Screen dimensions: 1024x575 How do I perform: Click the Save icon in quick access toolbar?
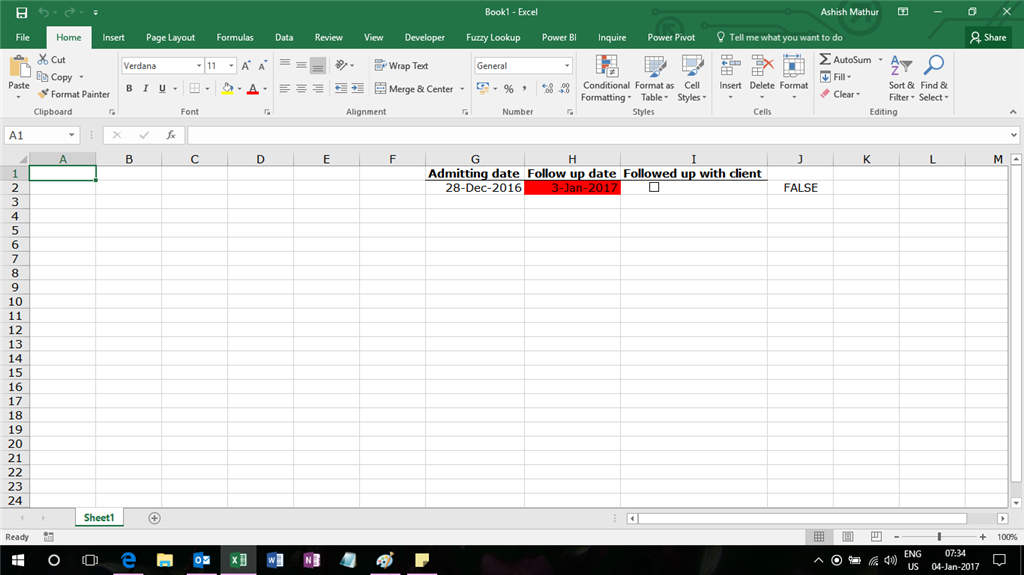point(22,12)
